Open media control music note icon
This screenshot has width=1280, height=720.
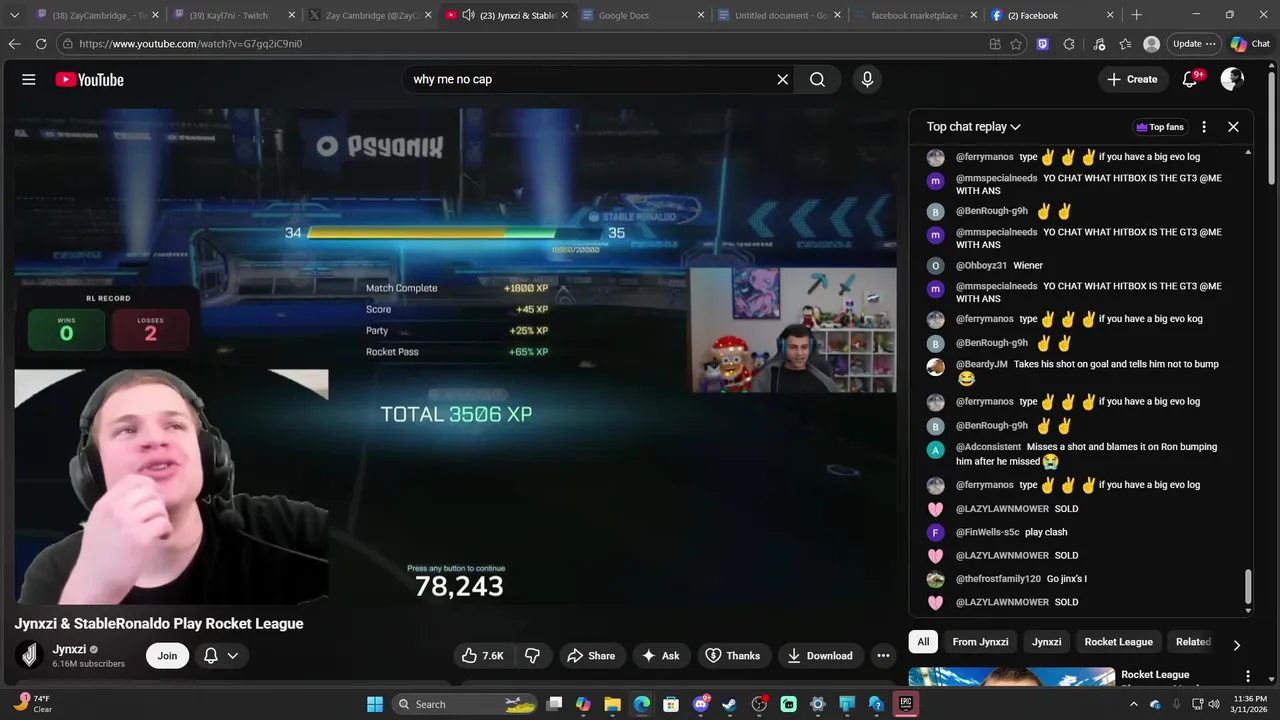click(1099, 44)
